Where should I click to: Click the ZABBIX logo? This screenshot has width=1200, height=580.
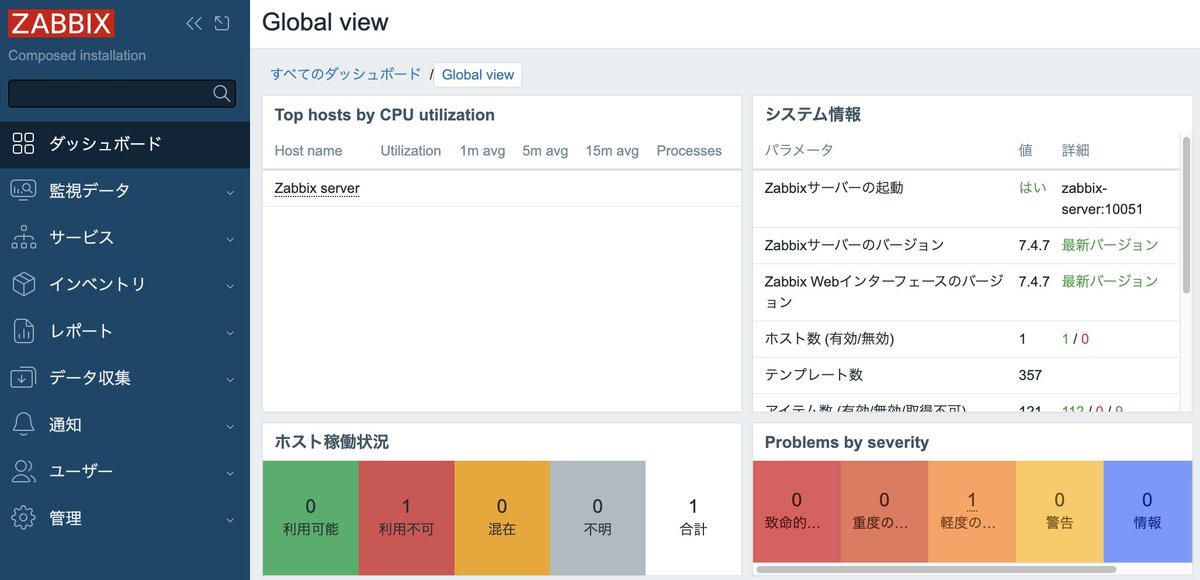62,22
